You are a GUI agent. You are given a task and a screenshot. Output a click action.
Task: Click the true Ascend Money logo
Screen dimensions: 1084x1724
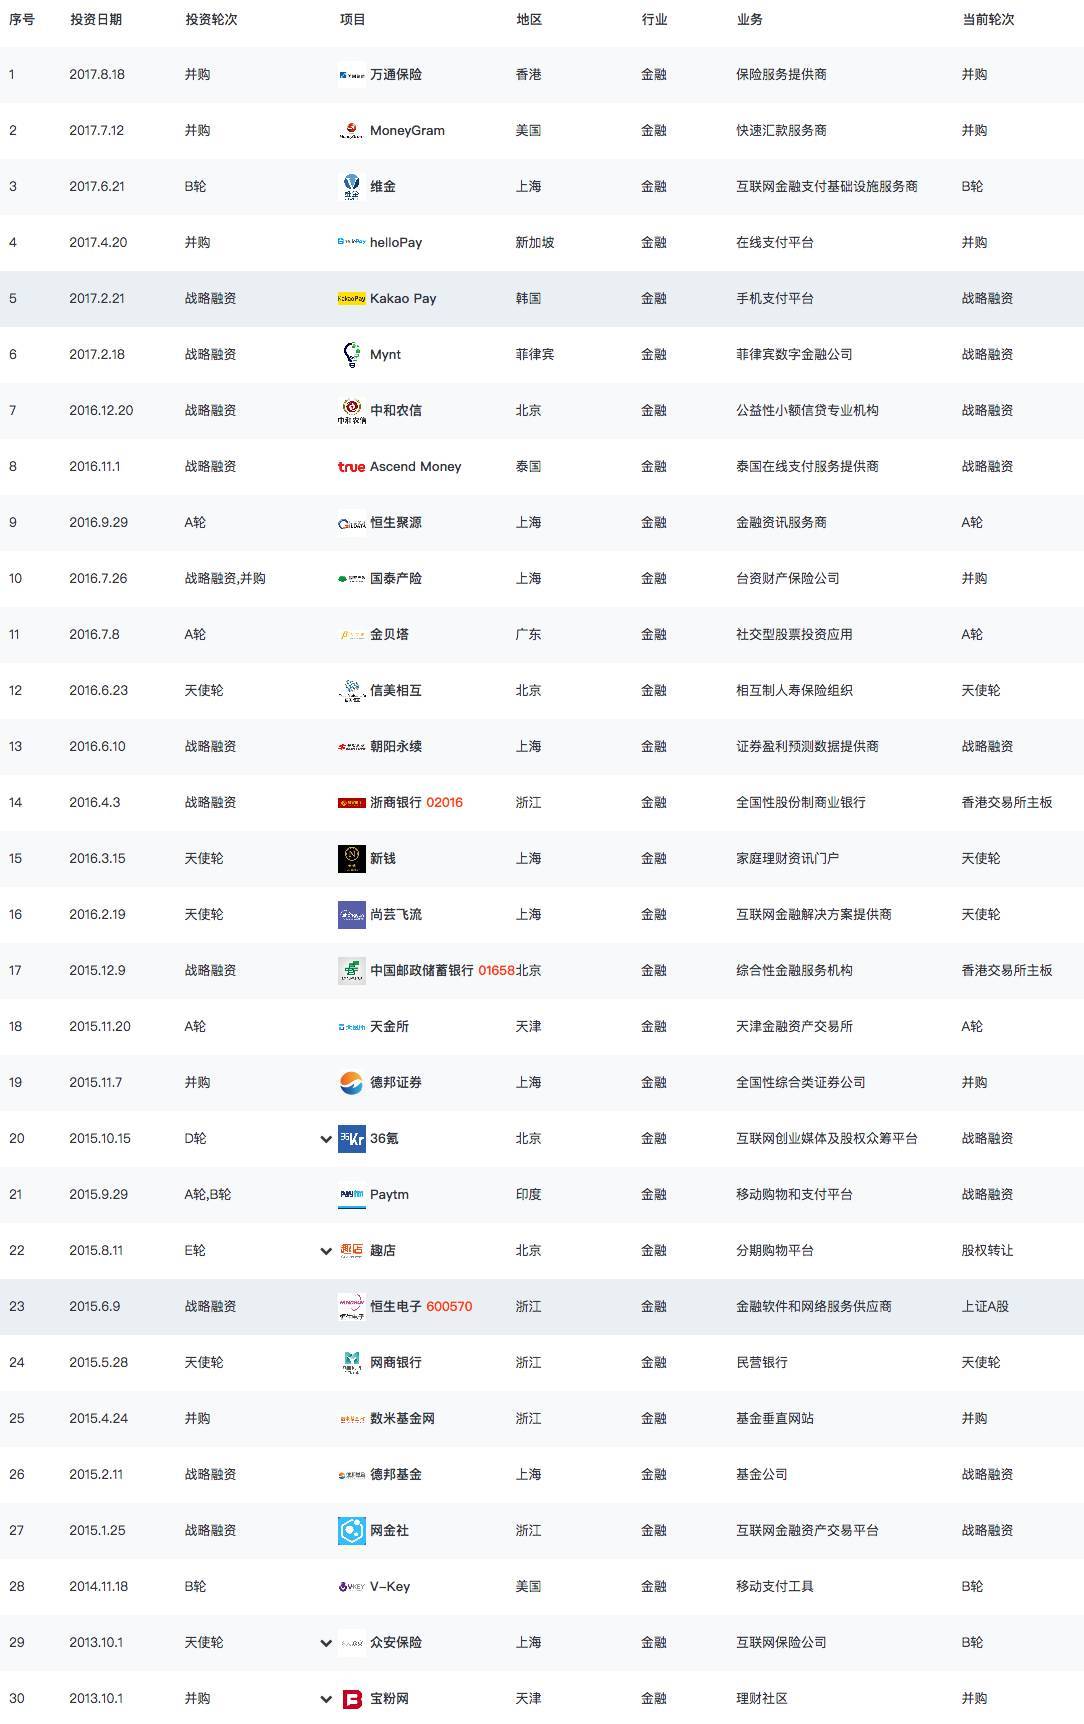click(x=351, y=467)
